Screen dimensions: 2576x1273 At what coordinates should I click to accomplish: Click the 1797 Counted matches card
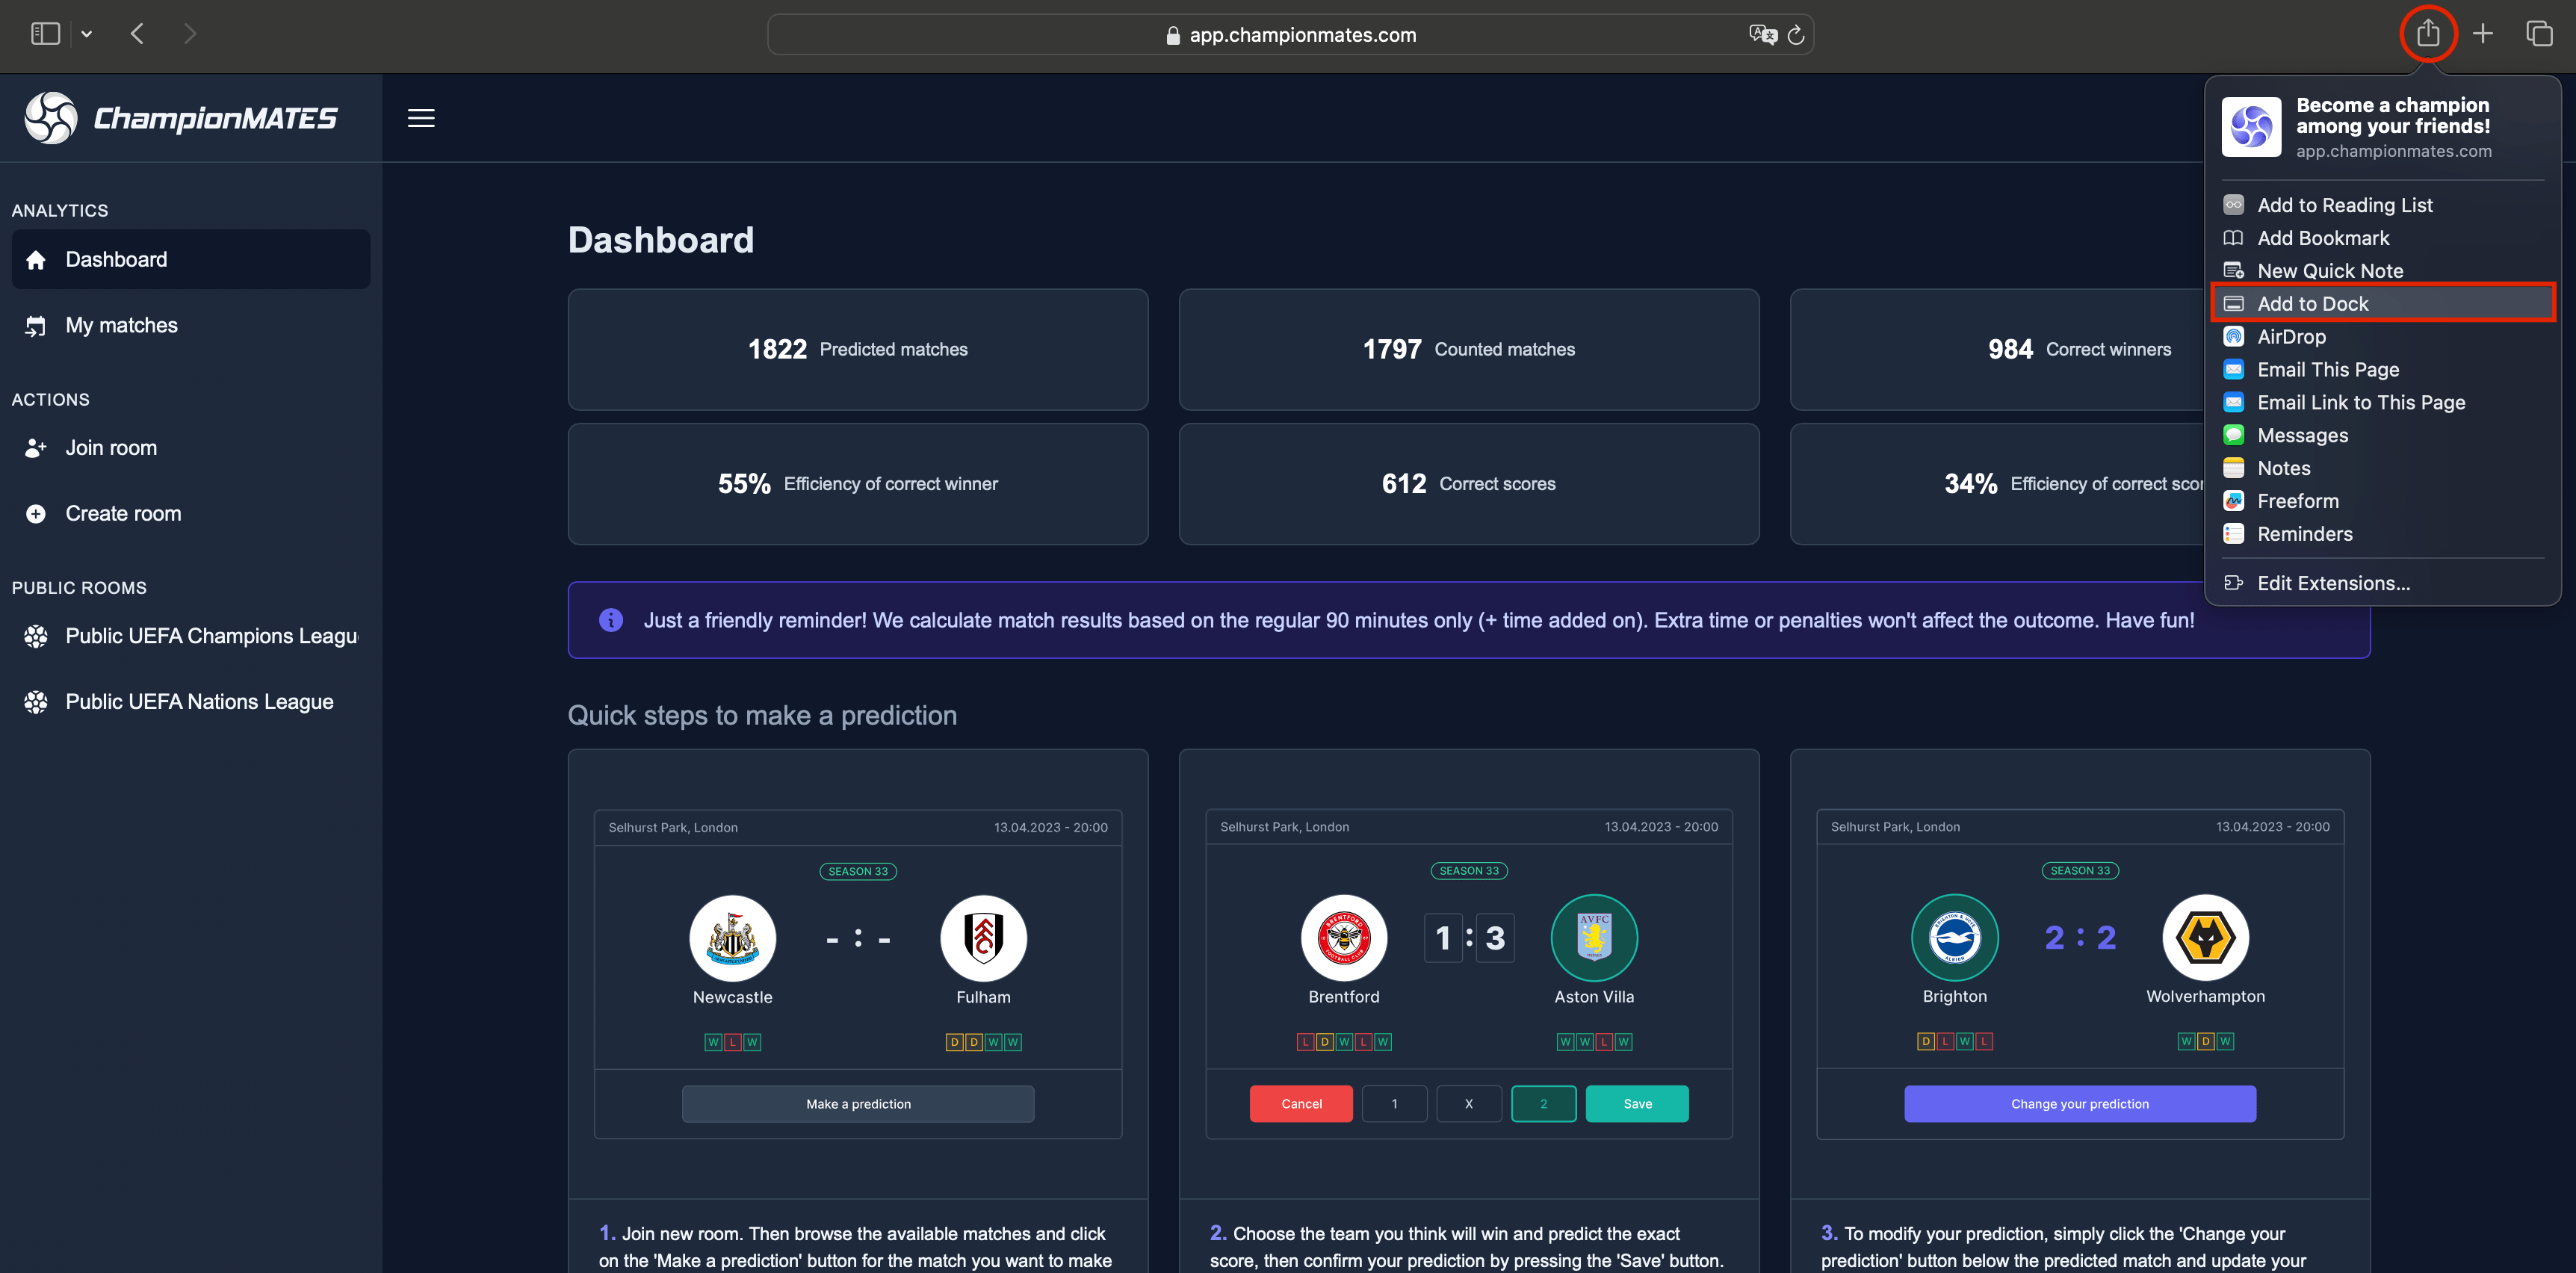coord(1469,349)
